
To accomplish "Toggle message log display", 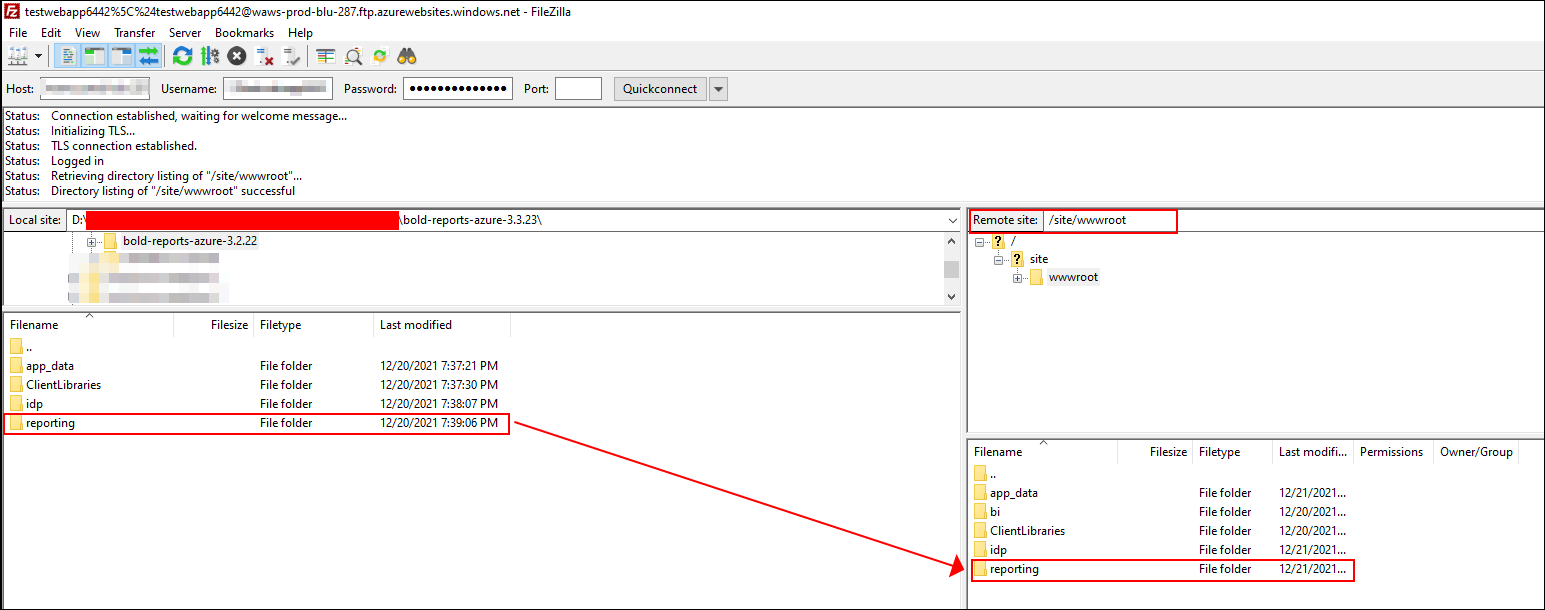I will coord(68,56).
